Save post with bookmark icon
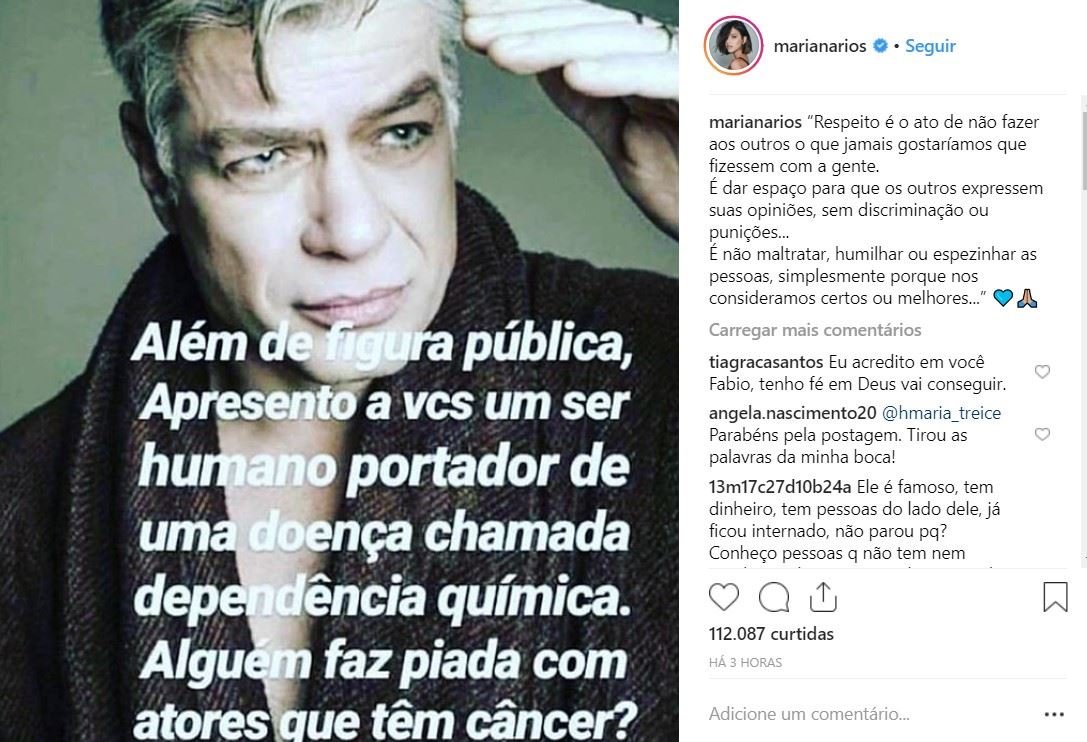 pyautogui.click(x=1055, y=597)
